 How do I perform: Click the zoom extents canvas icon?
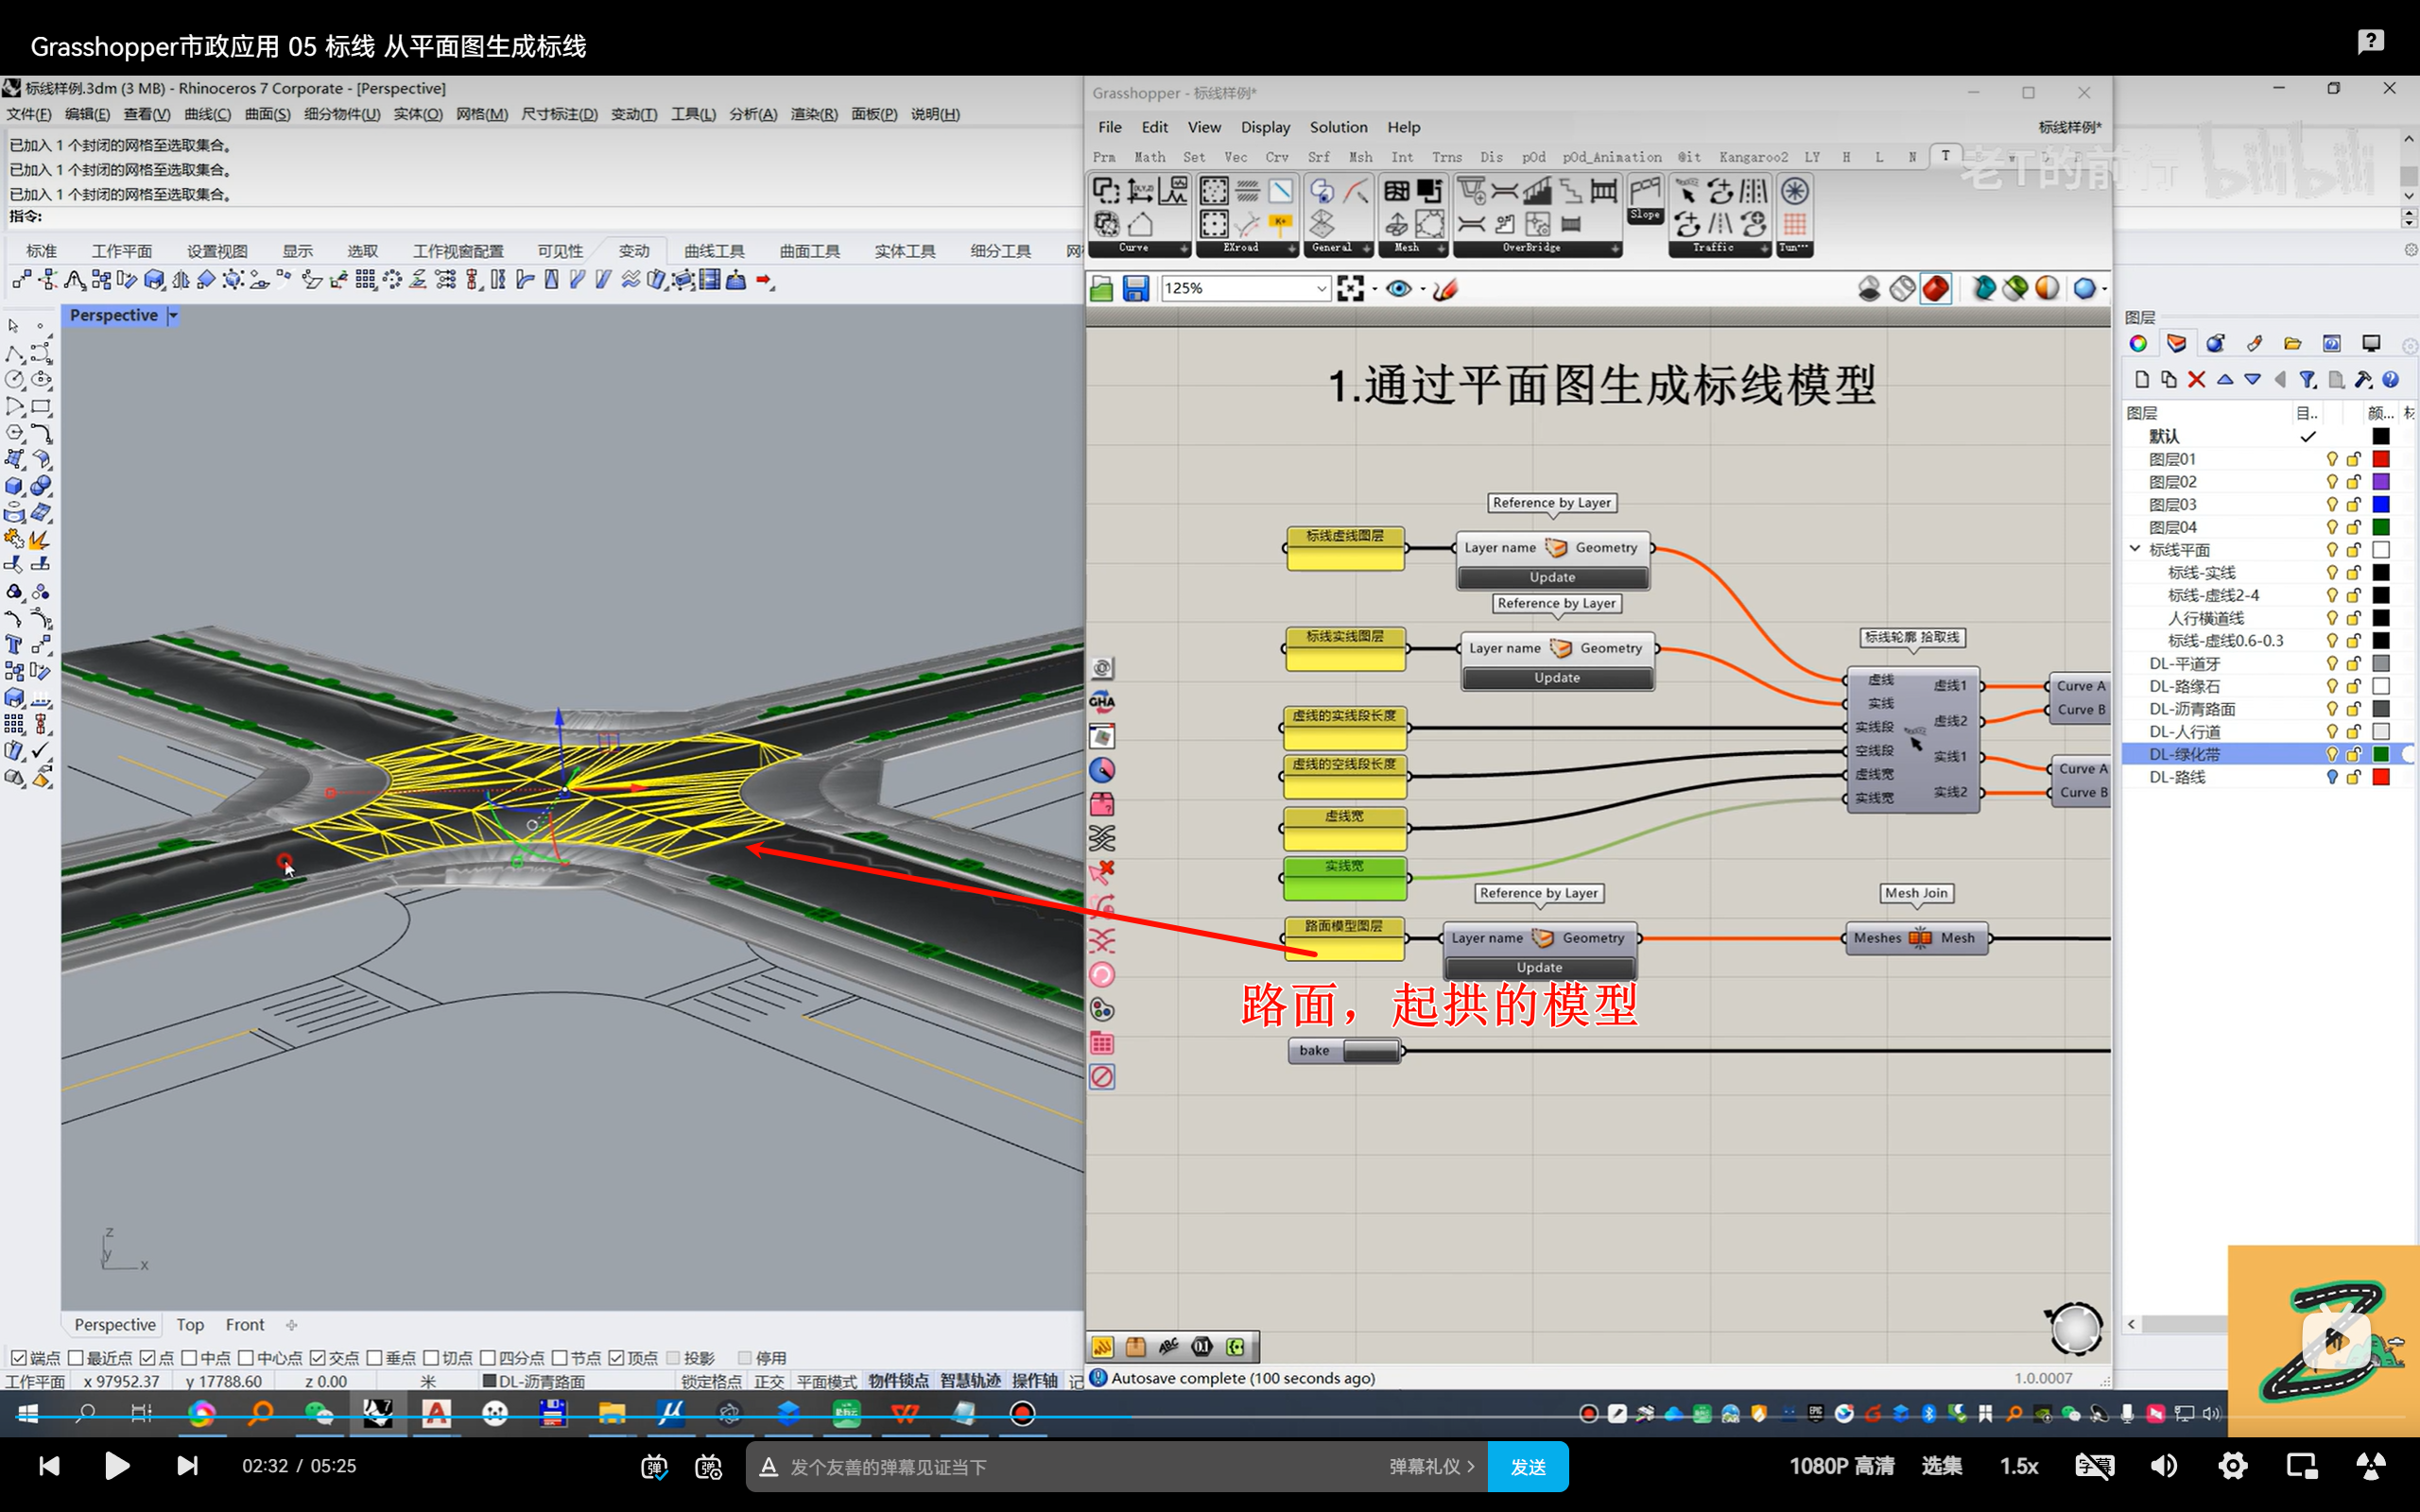click(x=1350, y=289)
